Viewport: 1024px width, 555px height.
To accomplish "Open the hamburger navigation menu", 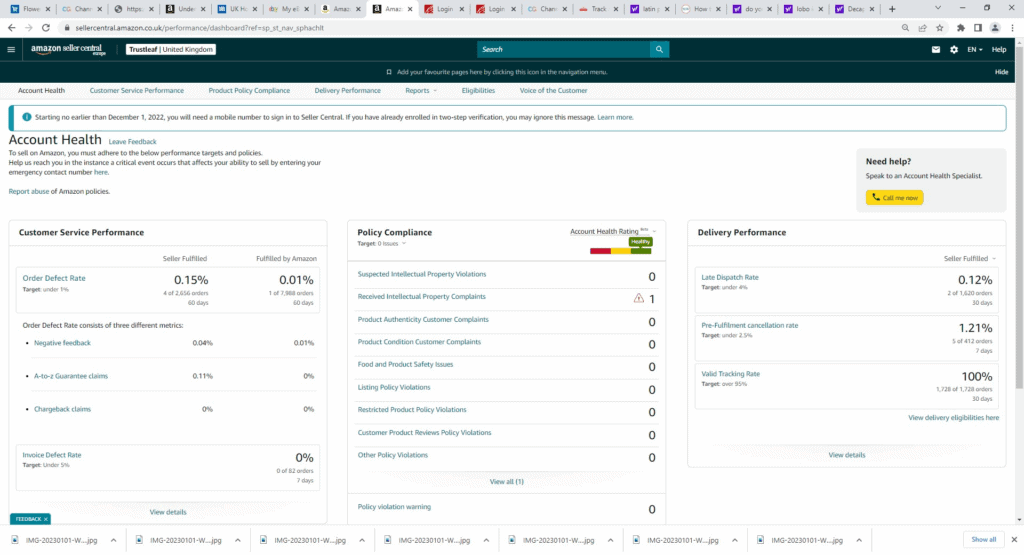I will click(x=11, y=49).
